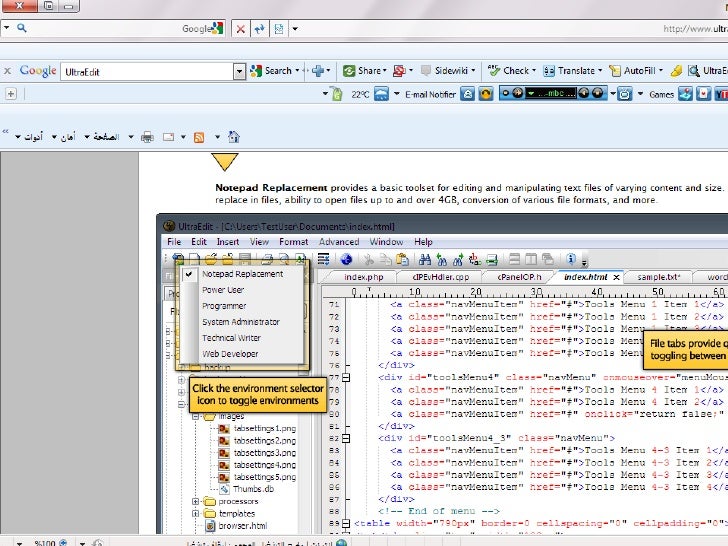Click the blue plus add-button icon
Screen dimensions: 728x546
coord(318,71)
